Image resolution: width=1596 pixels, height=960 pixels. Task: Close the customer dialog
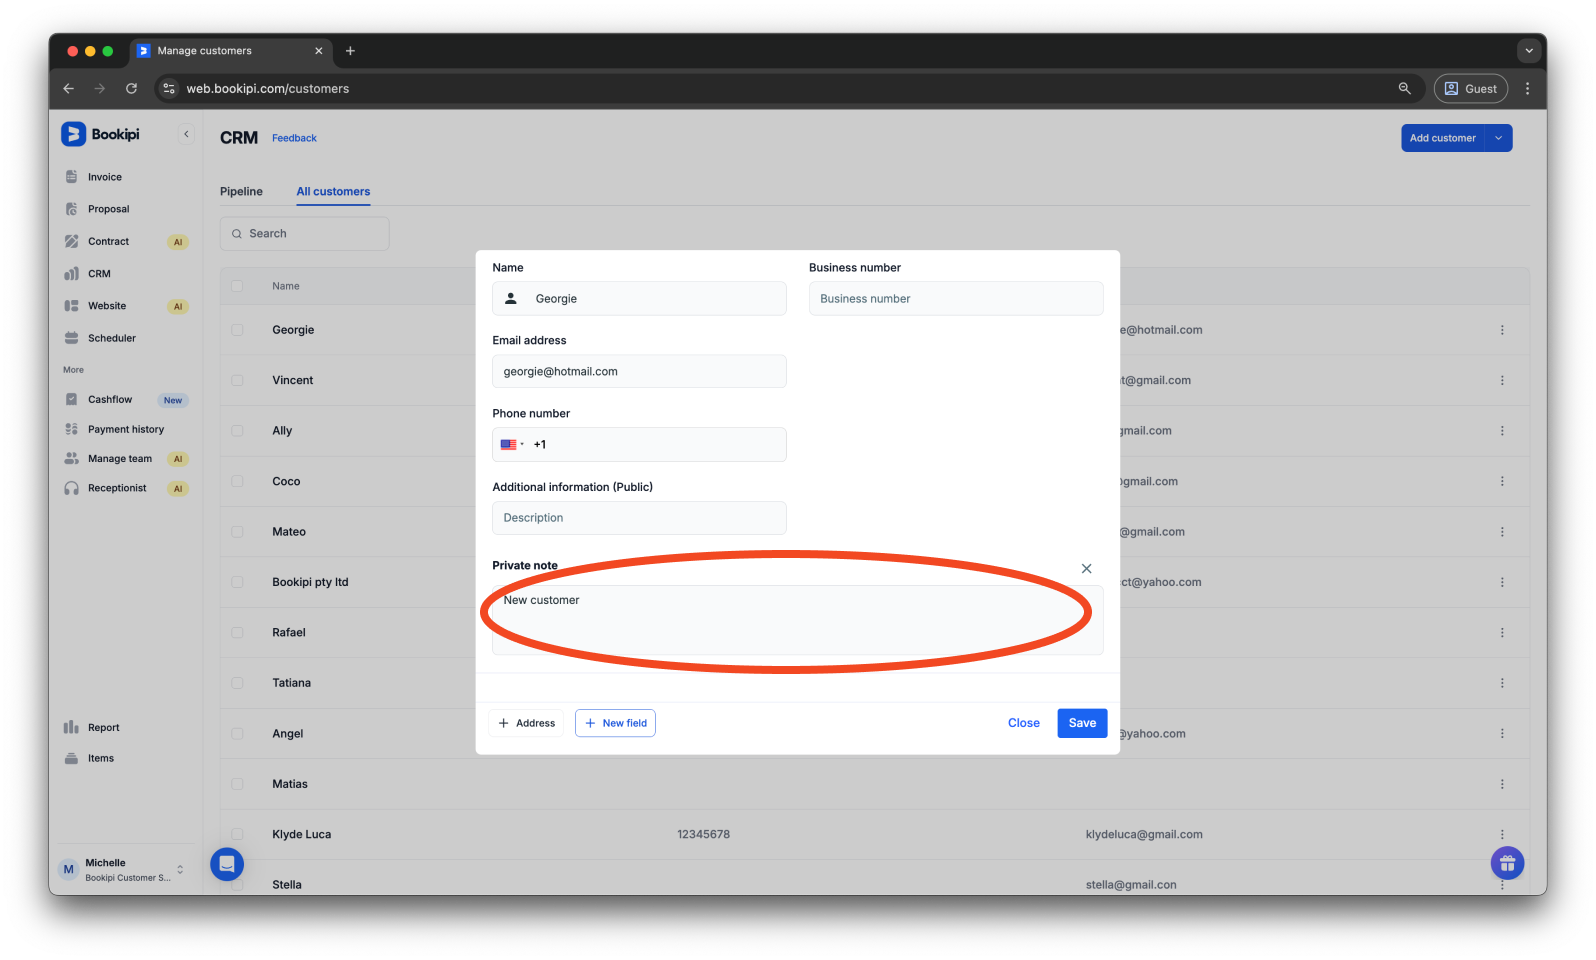pyautogui.click(x=1023, y=723)
